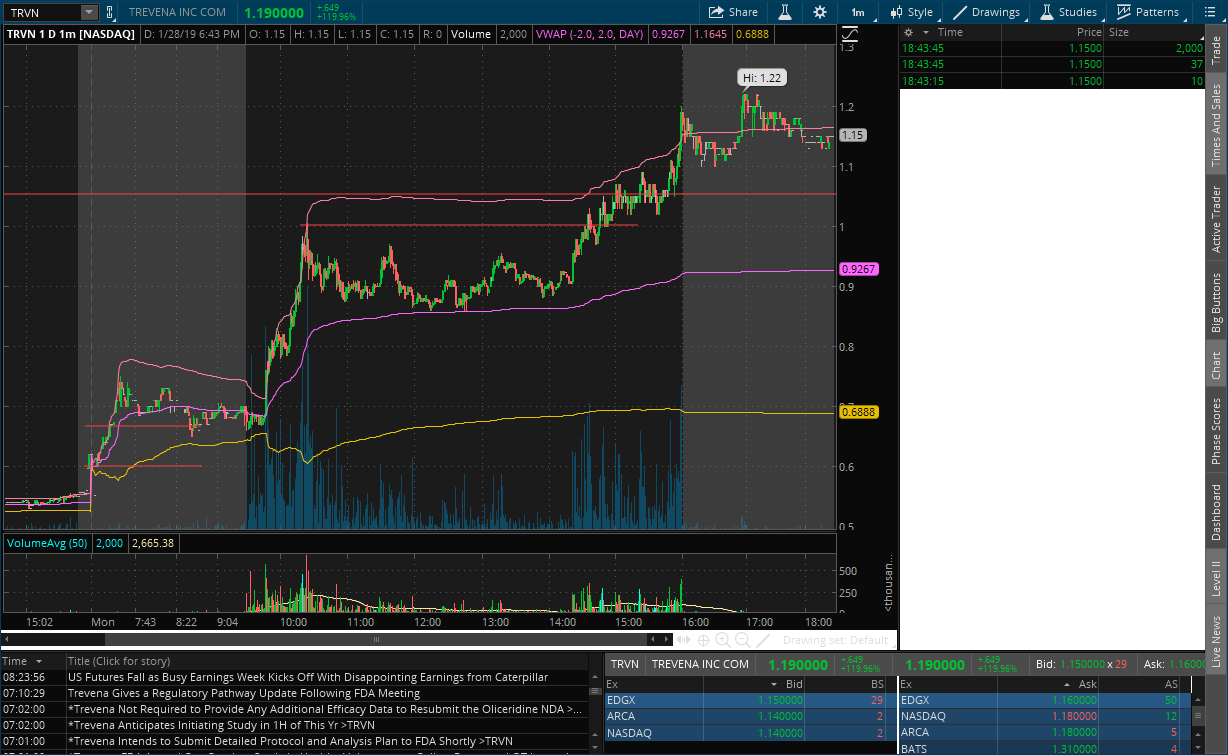Open the Drawings menu
The width and height of the screenshot is (1228, 755).
(x=987, y=12)
